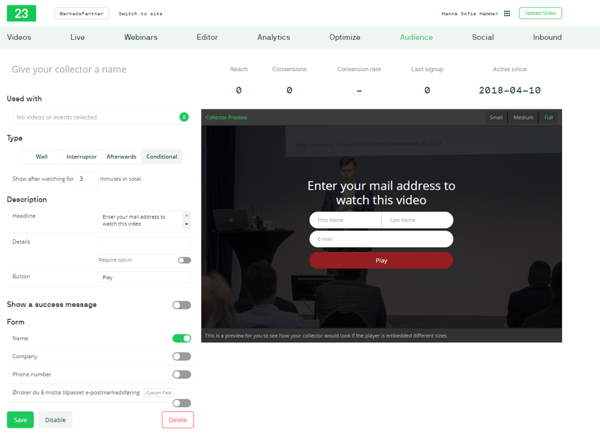The width and height of the screenshot is (600, 435).
Task: Turn on the Company field toggle
Action: tap(181, 356)
